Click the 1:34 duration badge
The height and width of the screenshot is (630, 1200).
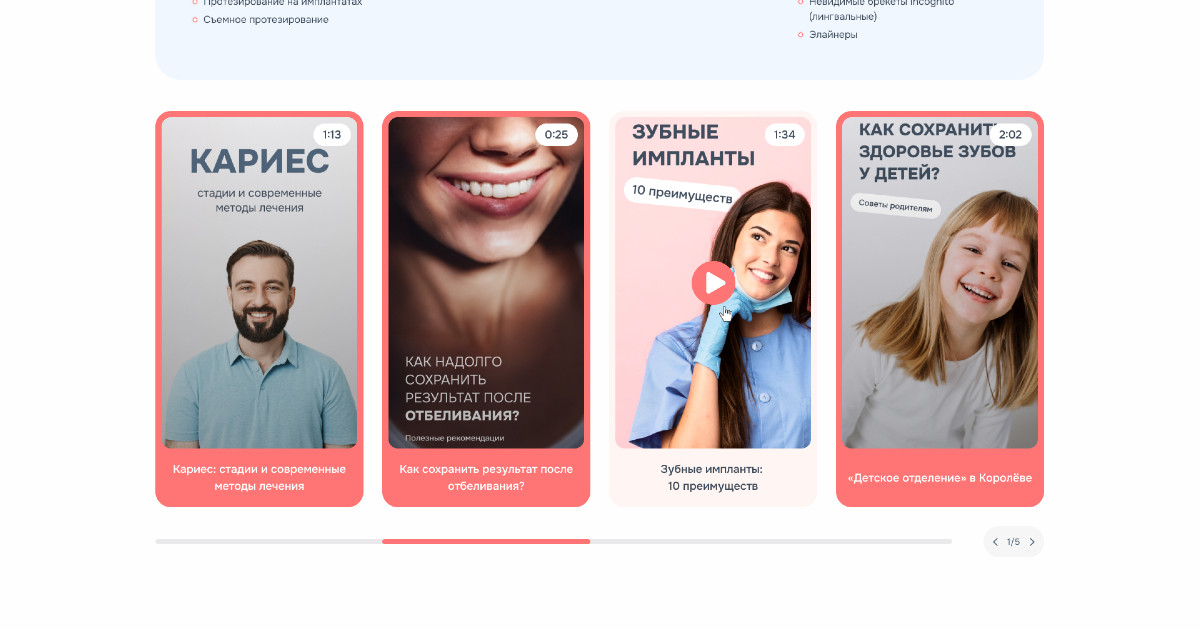pyautogui.click(x=785, y=135)
